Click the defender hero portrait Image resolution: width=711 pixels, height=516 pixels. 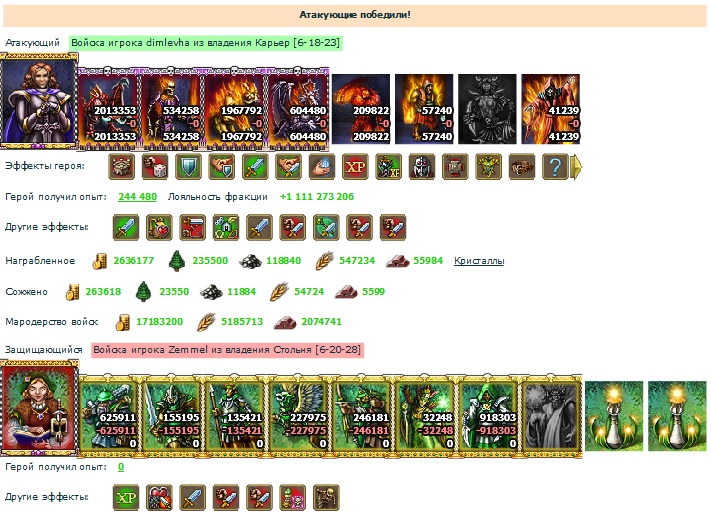(39, 408)
